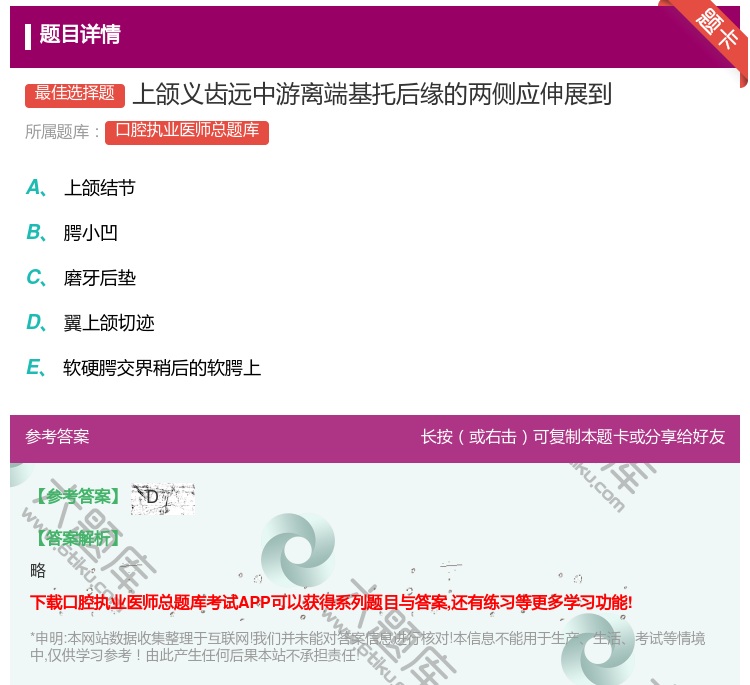Select option A 上颌结节

(99, 188)
